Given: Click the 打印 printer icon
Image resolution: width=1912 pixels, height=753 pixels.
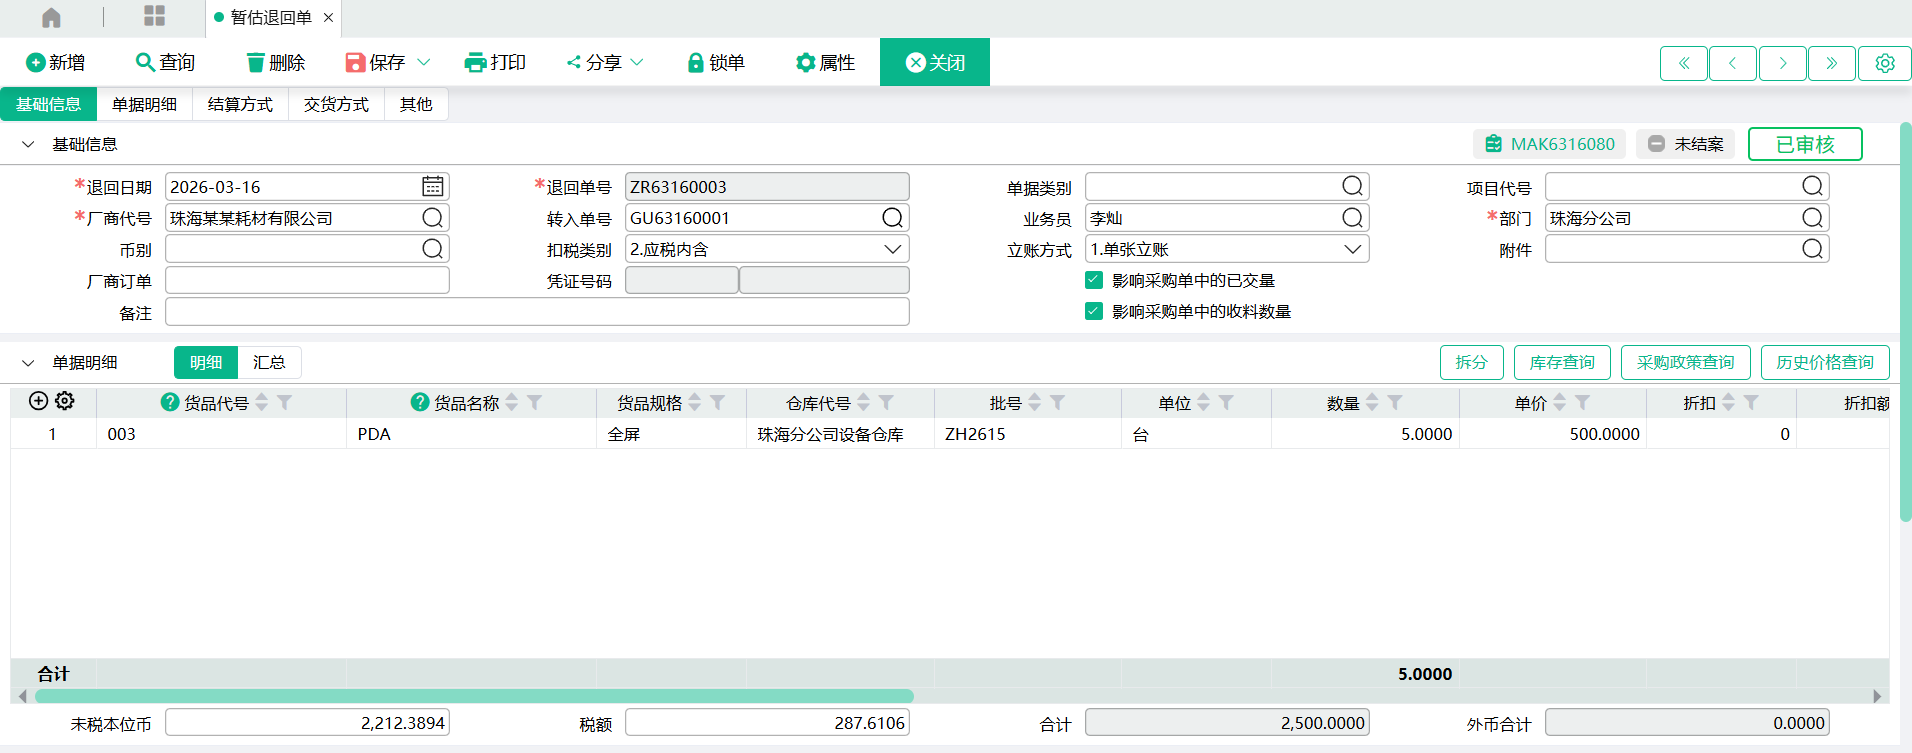Looking at the screenshot, I should point(475,63).
